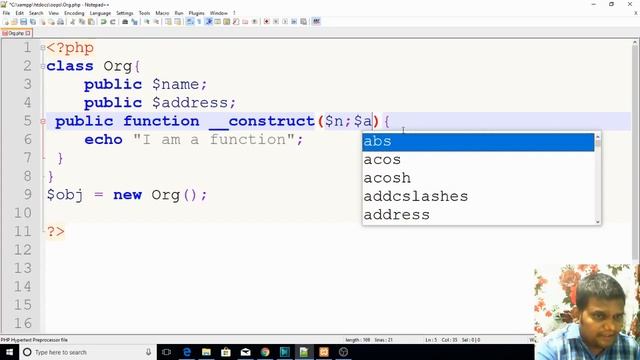Viewport: 640px width, 360px height.
Task: Open the Windows Start menu
Action: tap(9, 352)
